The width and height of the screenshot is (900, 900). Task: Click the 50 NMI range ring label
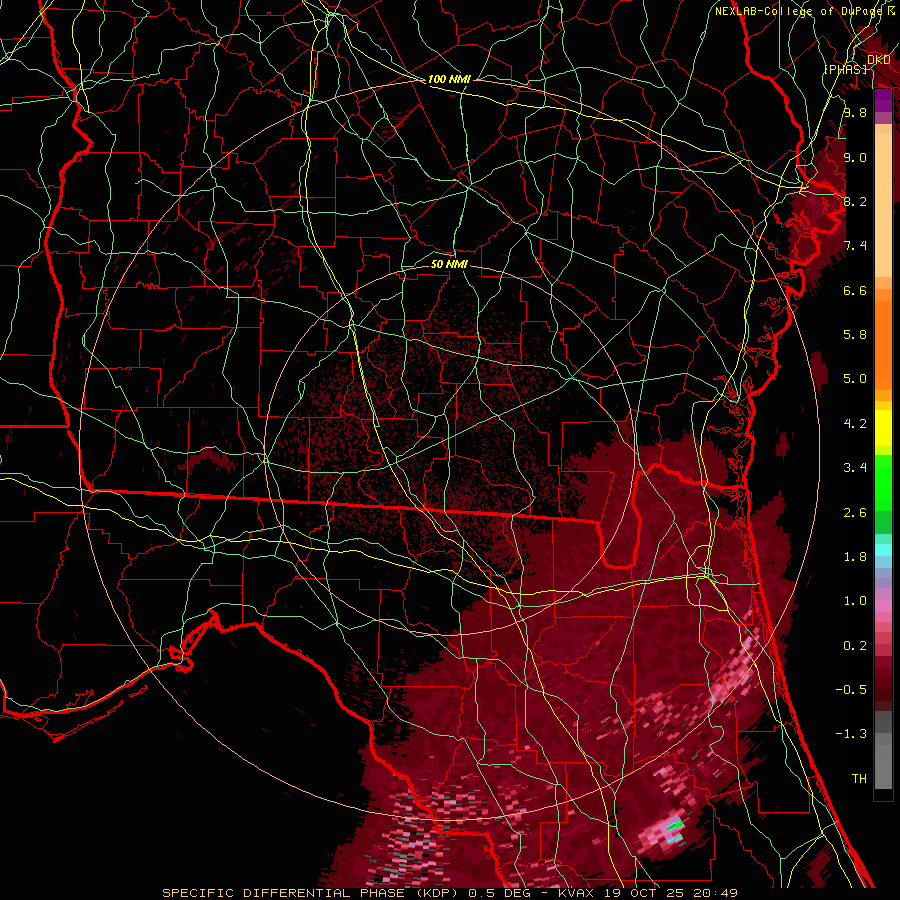449,264
